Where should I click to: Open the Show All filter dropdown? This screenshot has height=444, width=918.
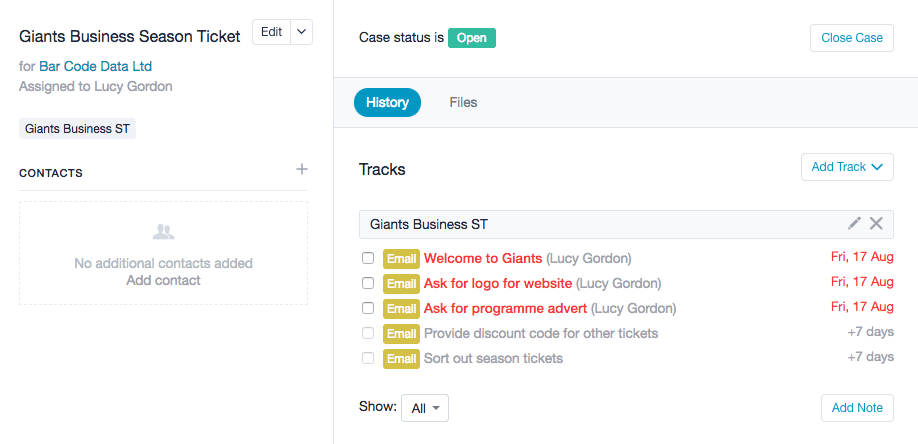[424, 408]
